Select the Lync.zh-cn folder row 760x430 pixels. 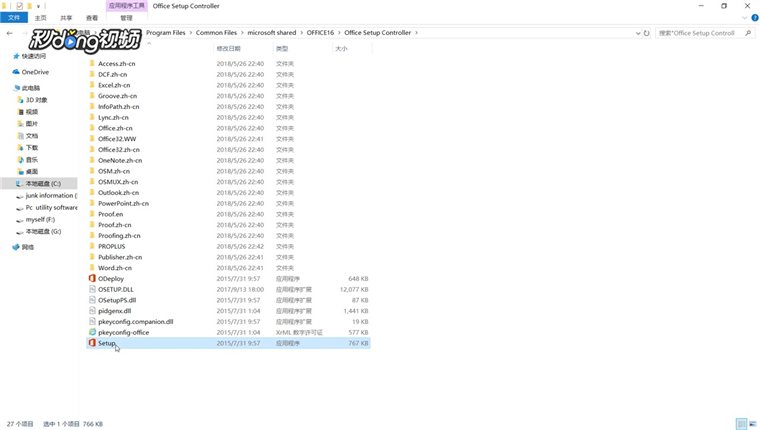[228, 117]
